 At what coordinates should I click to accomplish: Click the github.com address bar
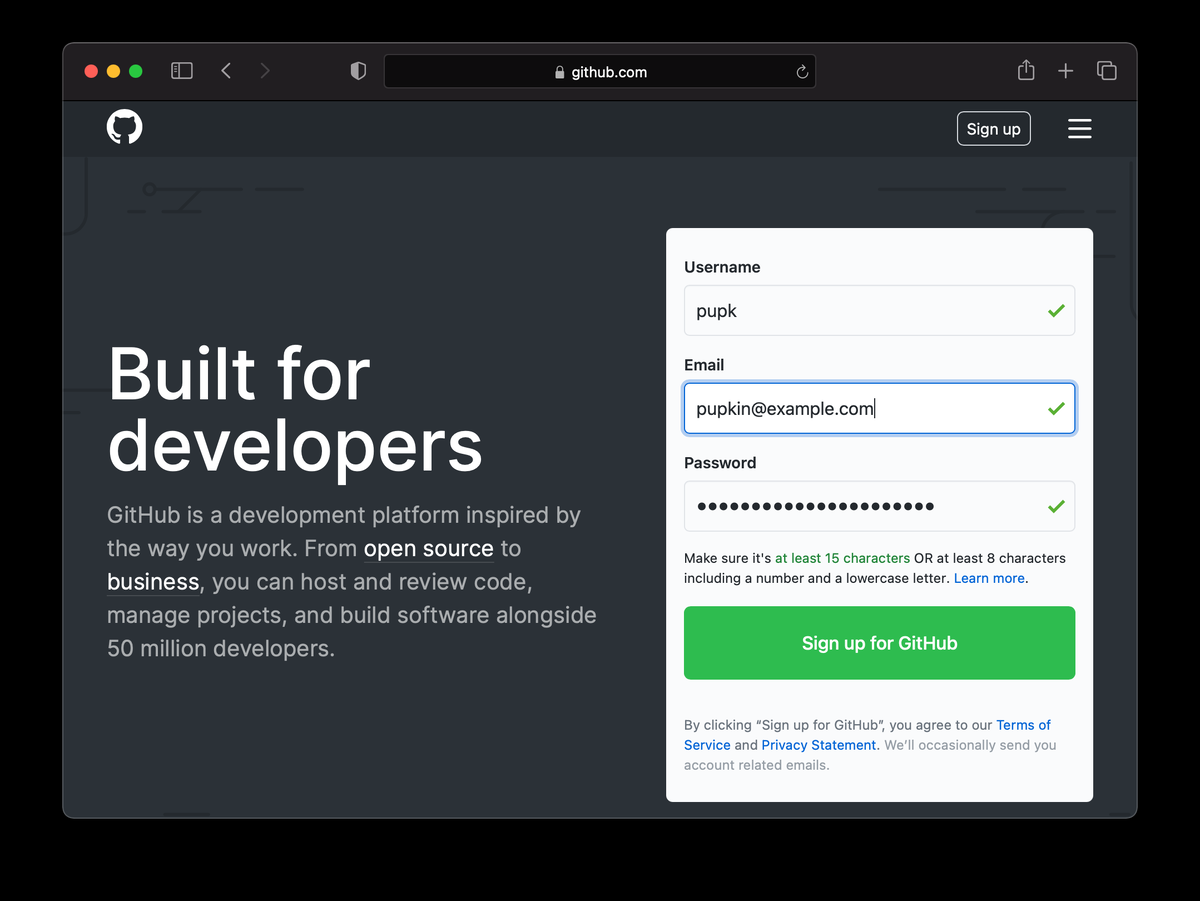tap(600, 72)
